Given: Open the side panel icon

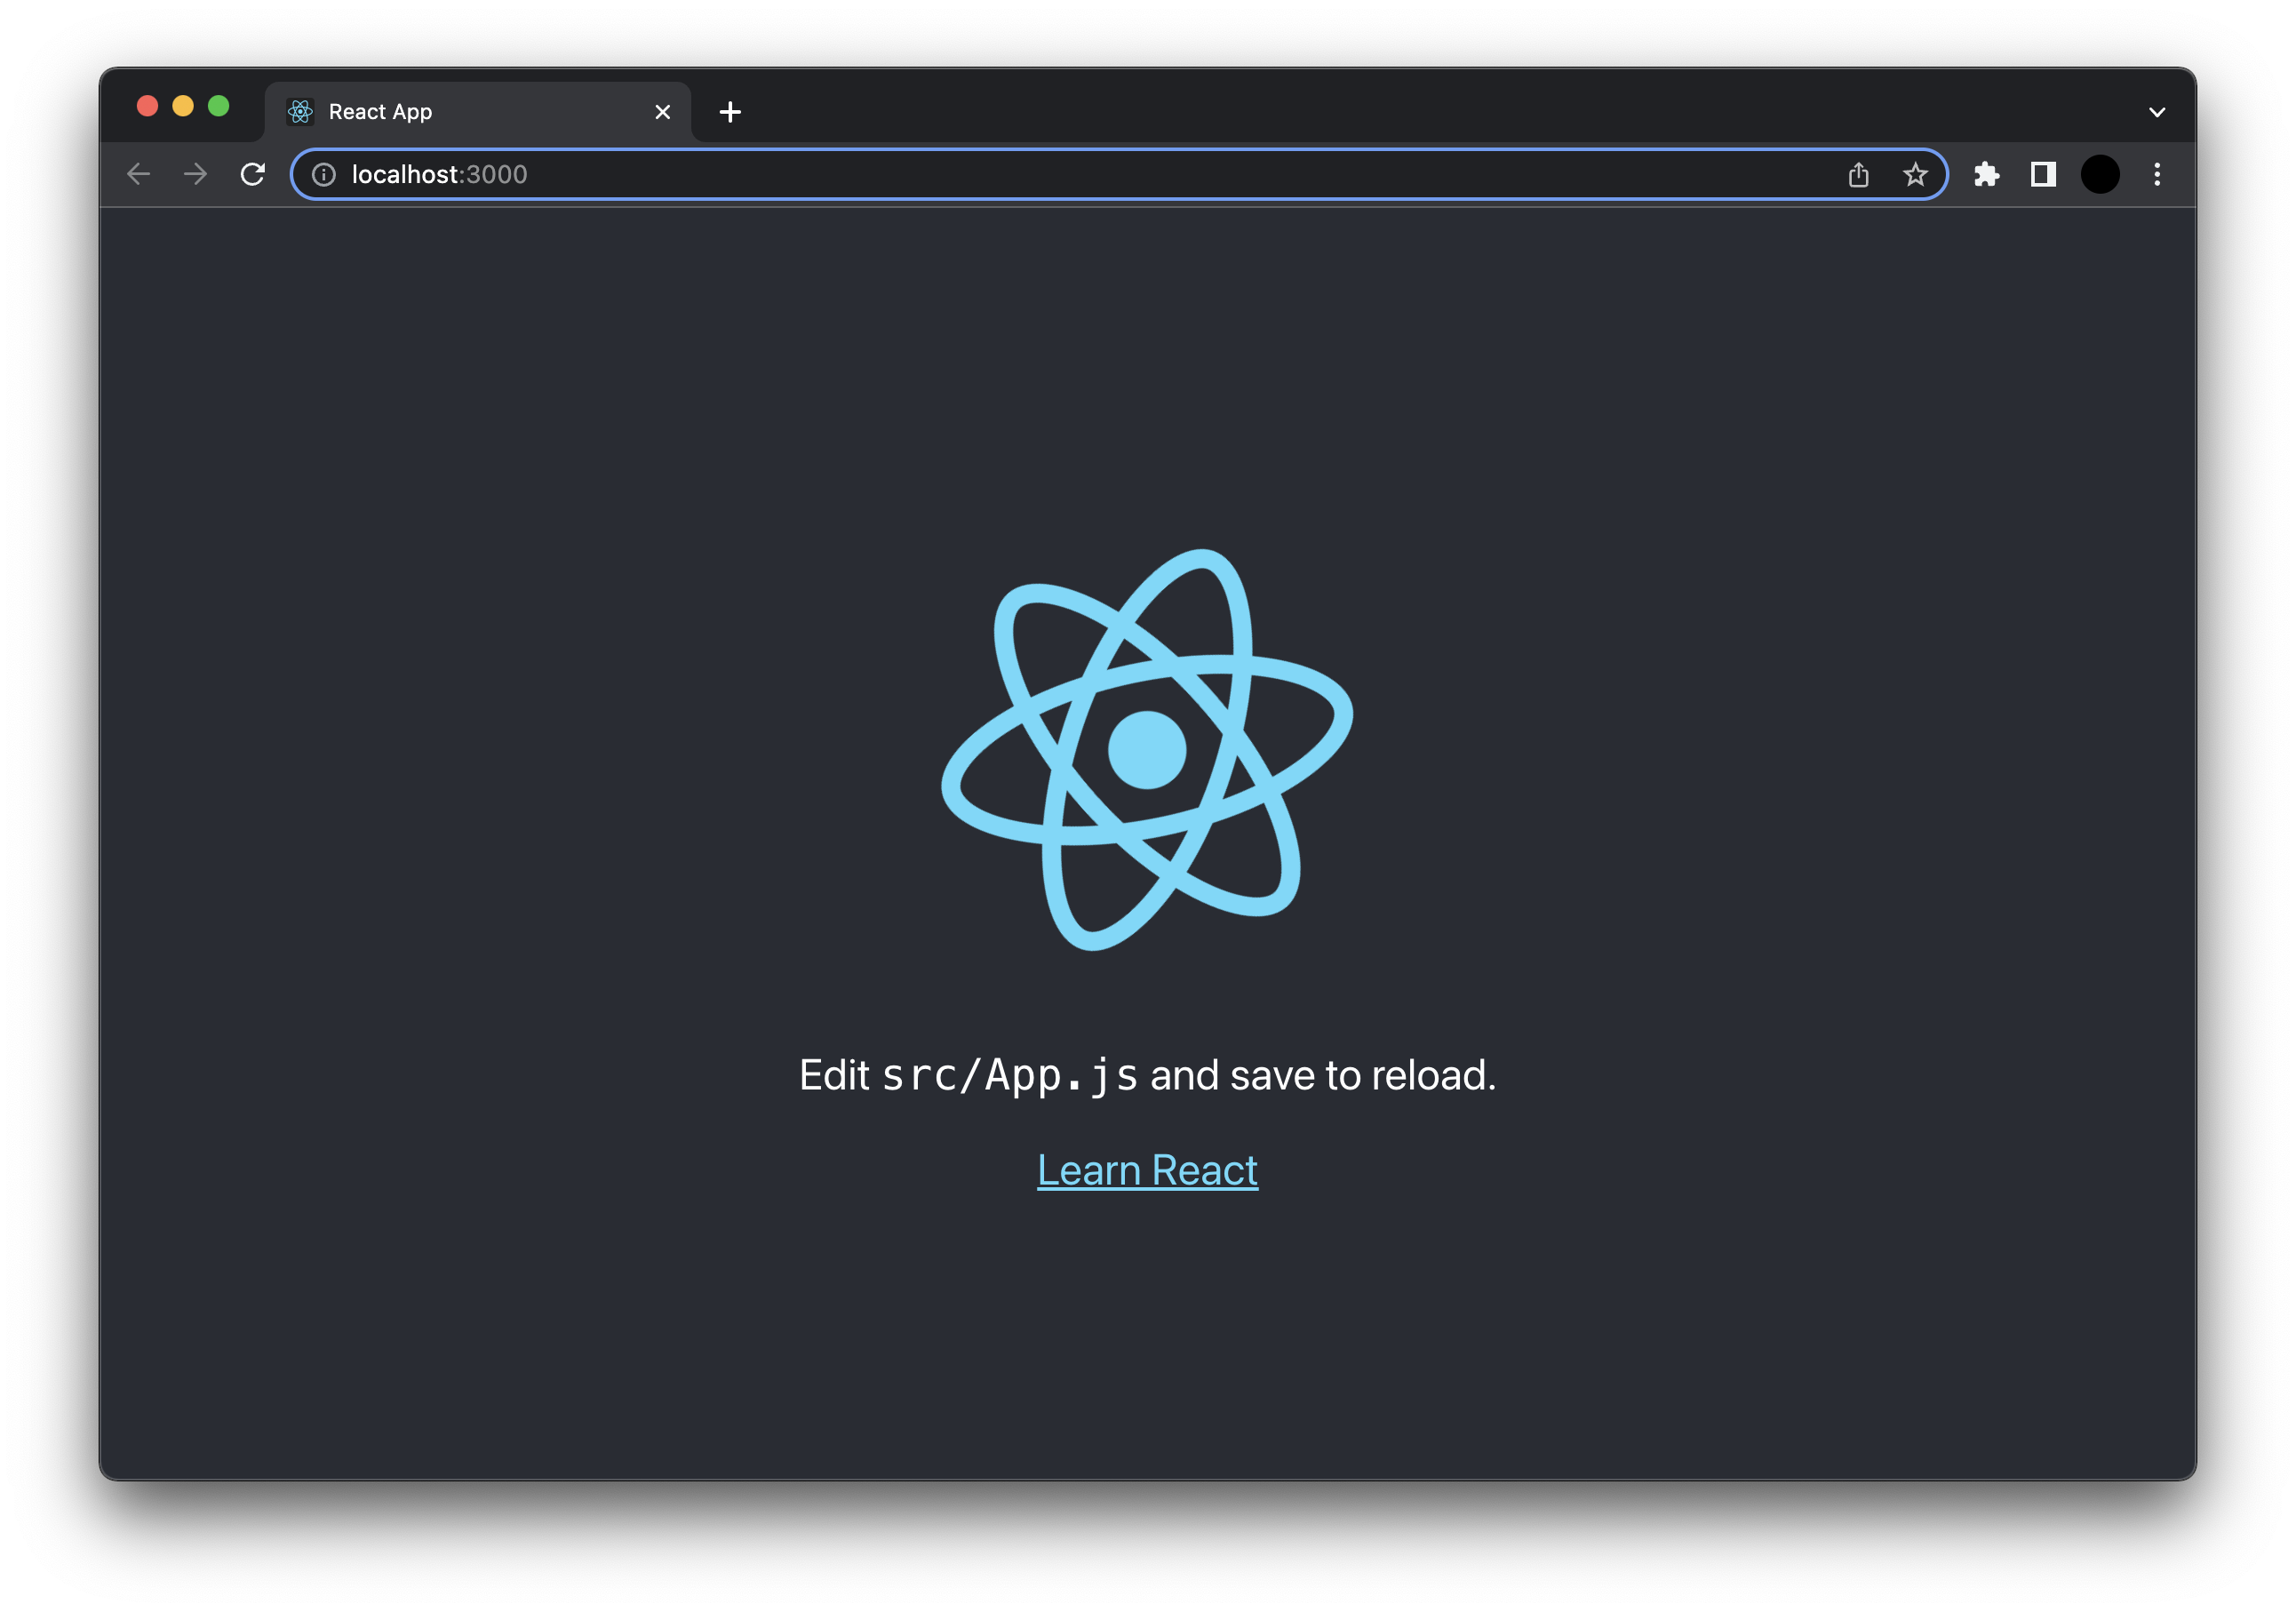Looking at the screenshot, I should [x=2043, y=174].
